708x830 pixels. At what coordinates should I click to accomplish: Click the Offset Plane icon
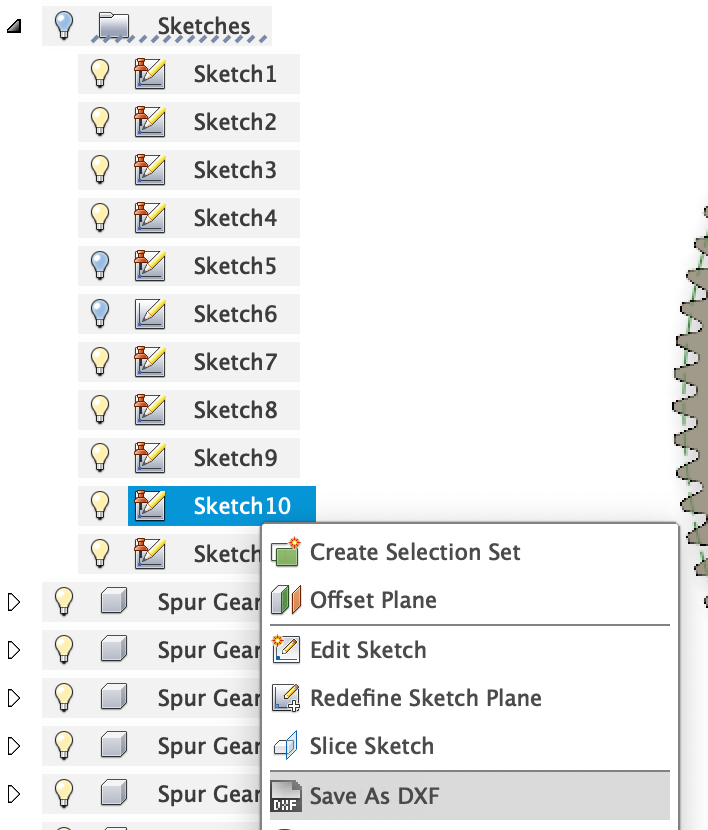tap(286, 601)
